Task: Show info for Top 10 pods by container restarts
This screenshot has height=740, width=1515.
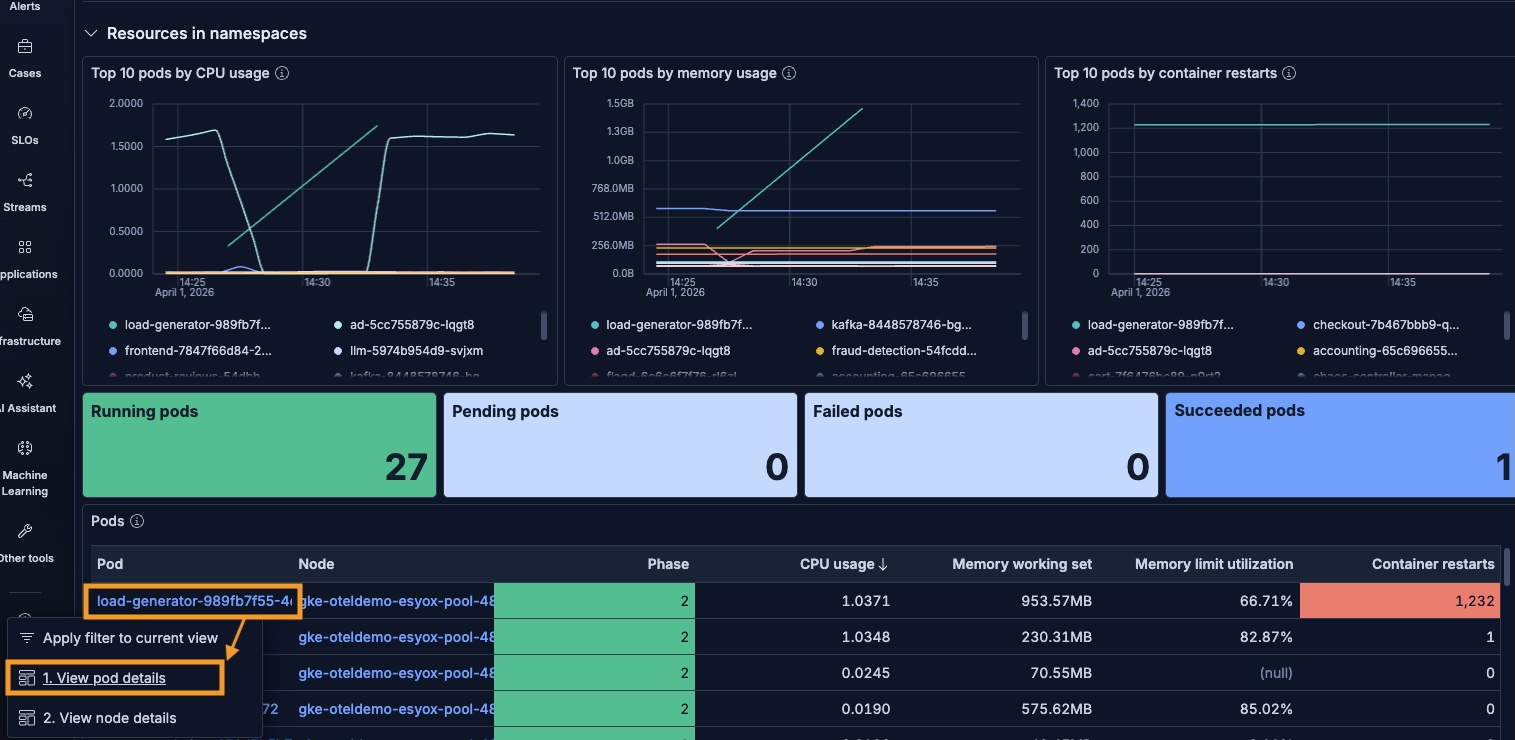Action: tap(1289, 73)
